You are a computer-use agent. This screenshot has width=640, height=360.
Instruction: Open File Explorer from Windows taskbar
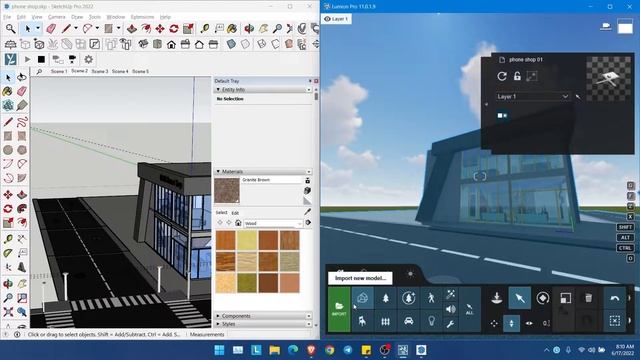pyautogui.click(x=274, y=350)
